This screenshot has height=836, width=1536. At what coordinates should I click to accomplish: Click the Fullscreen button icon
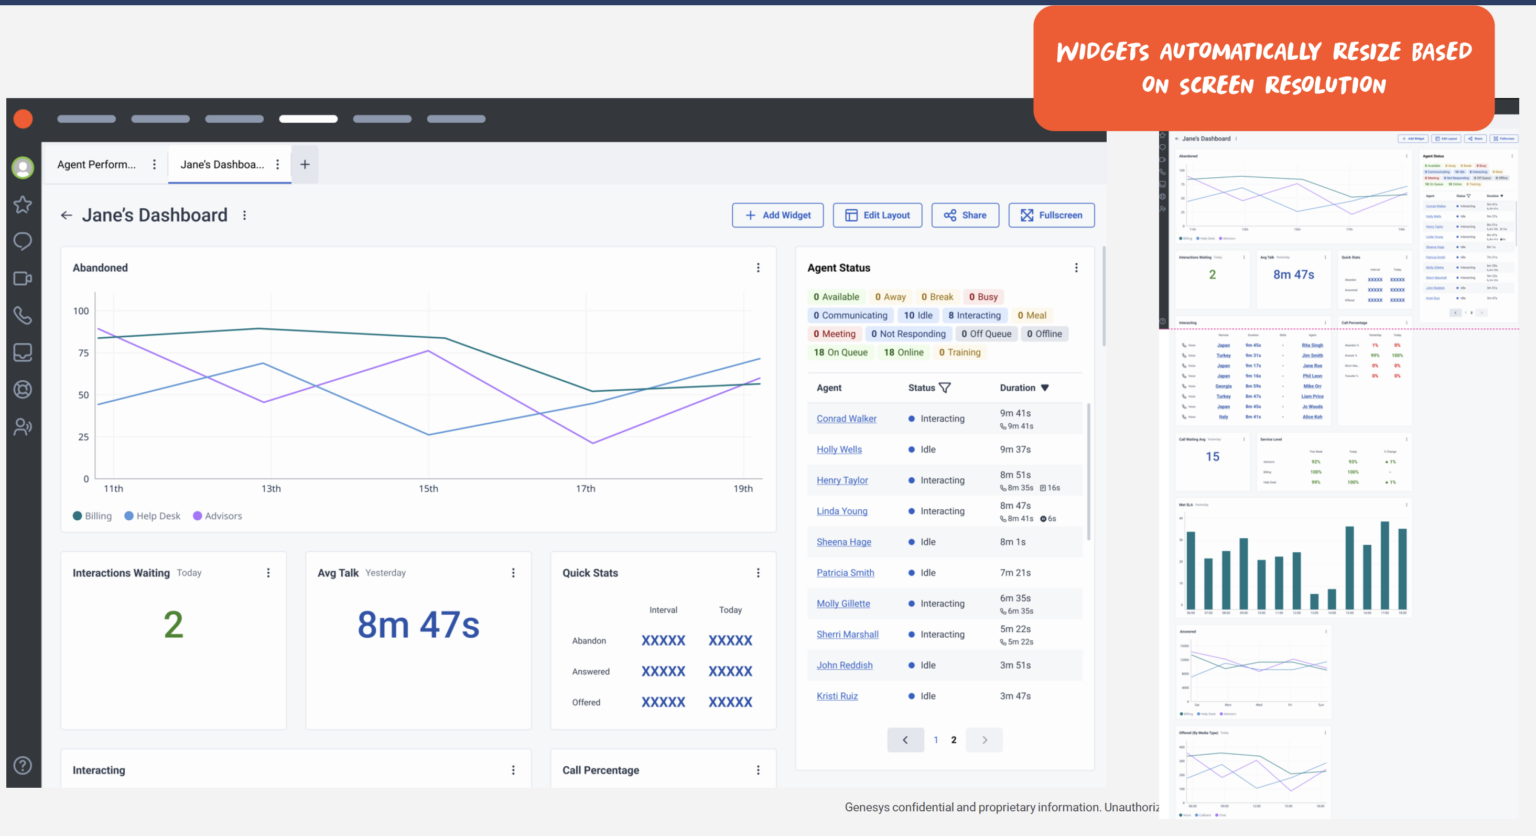[1025, 215]
